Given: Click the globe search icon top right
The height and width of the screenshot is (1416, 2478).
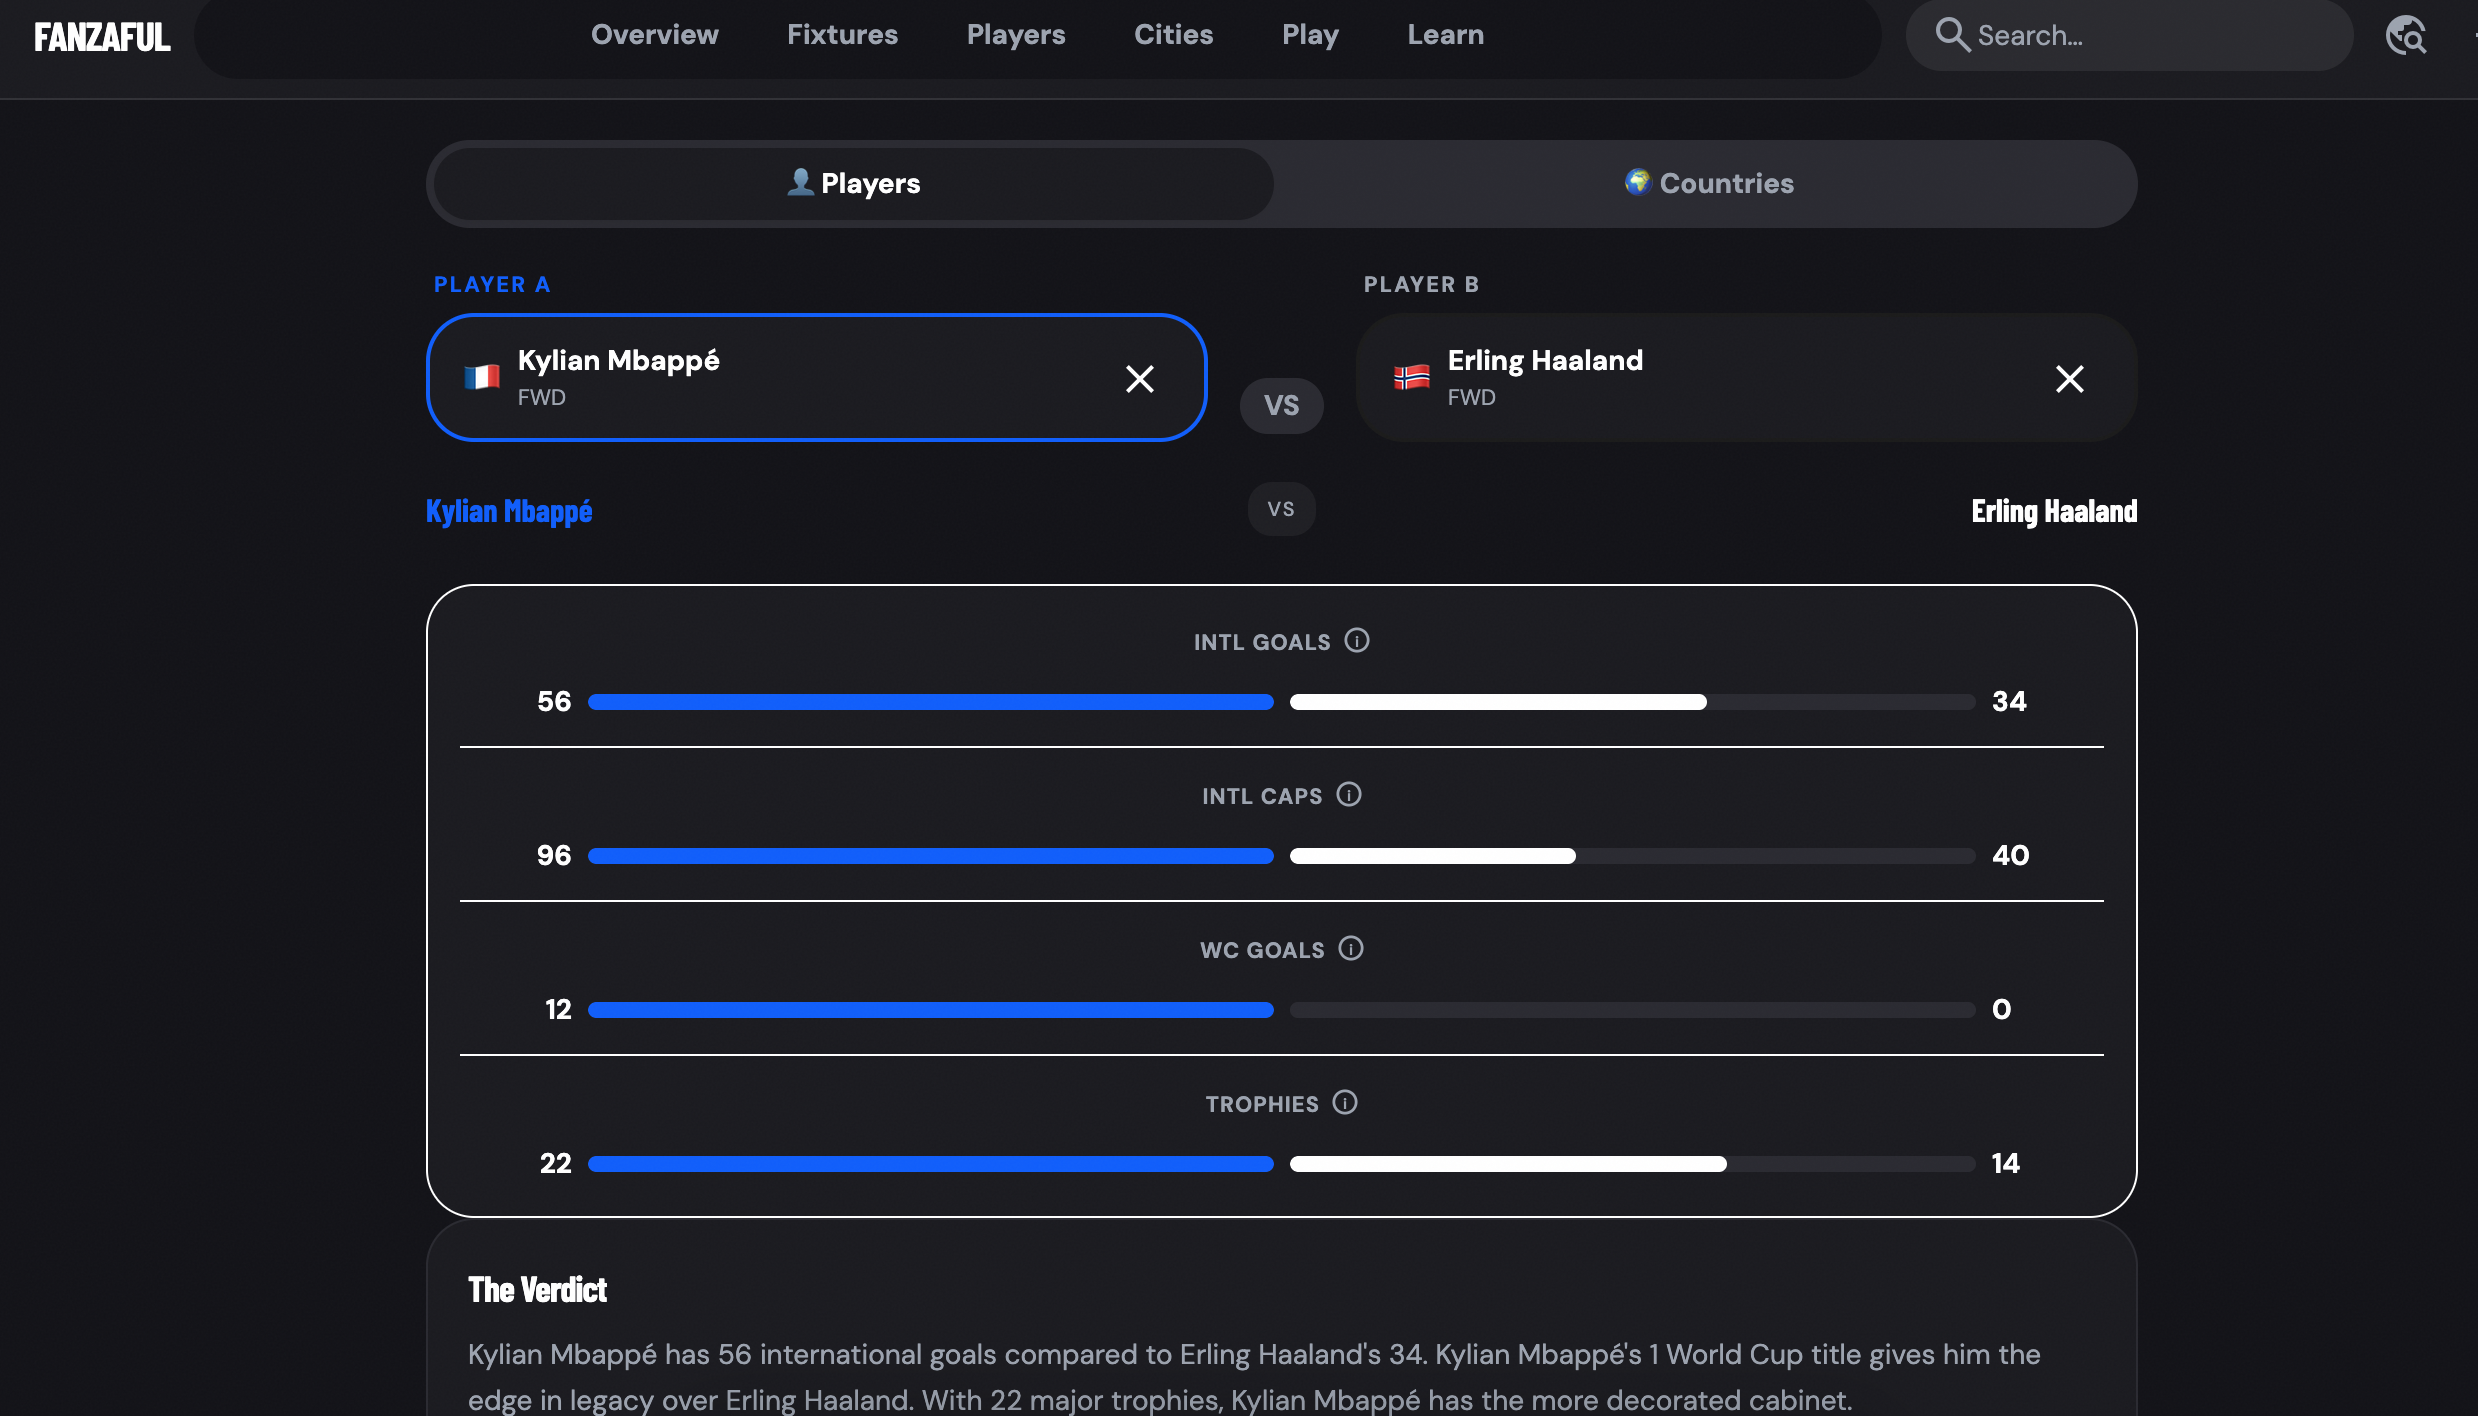Looking at the screenshot, I should (x=2406, y=36).
